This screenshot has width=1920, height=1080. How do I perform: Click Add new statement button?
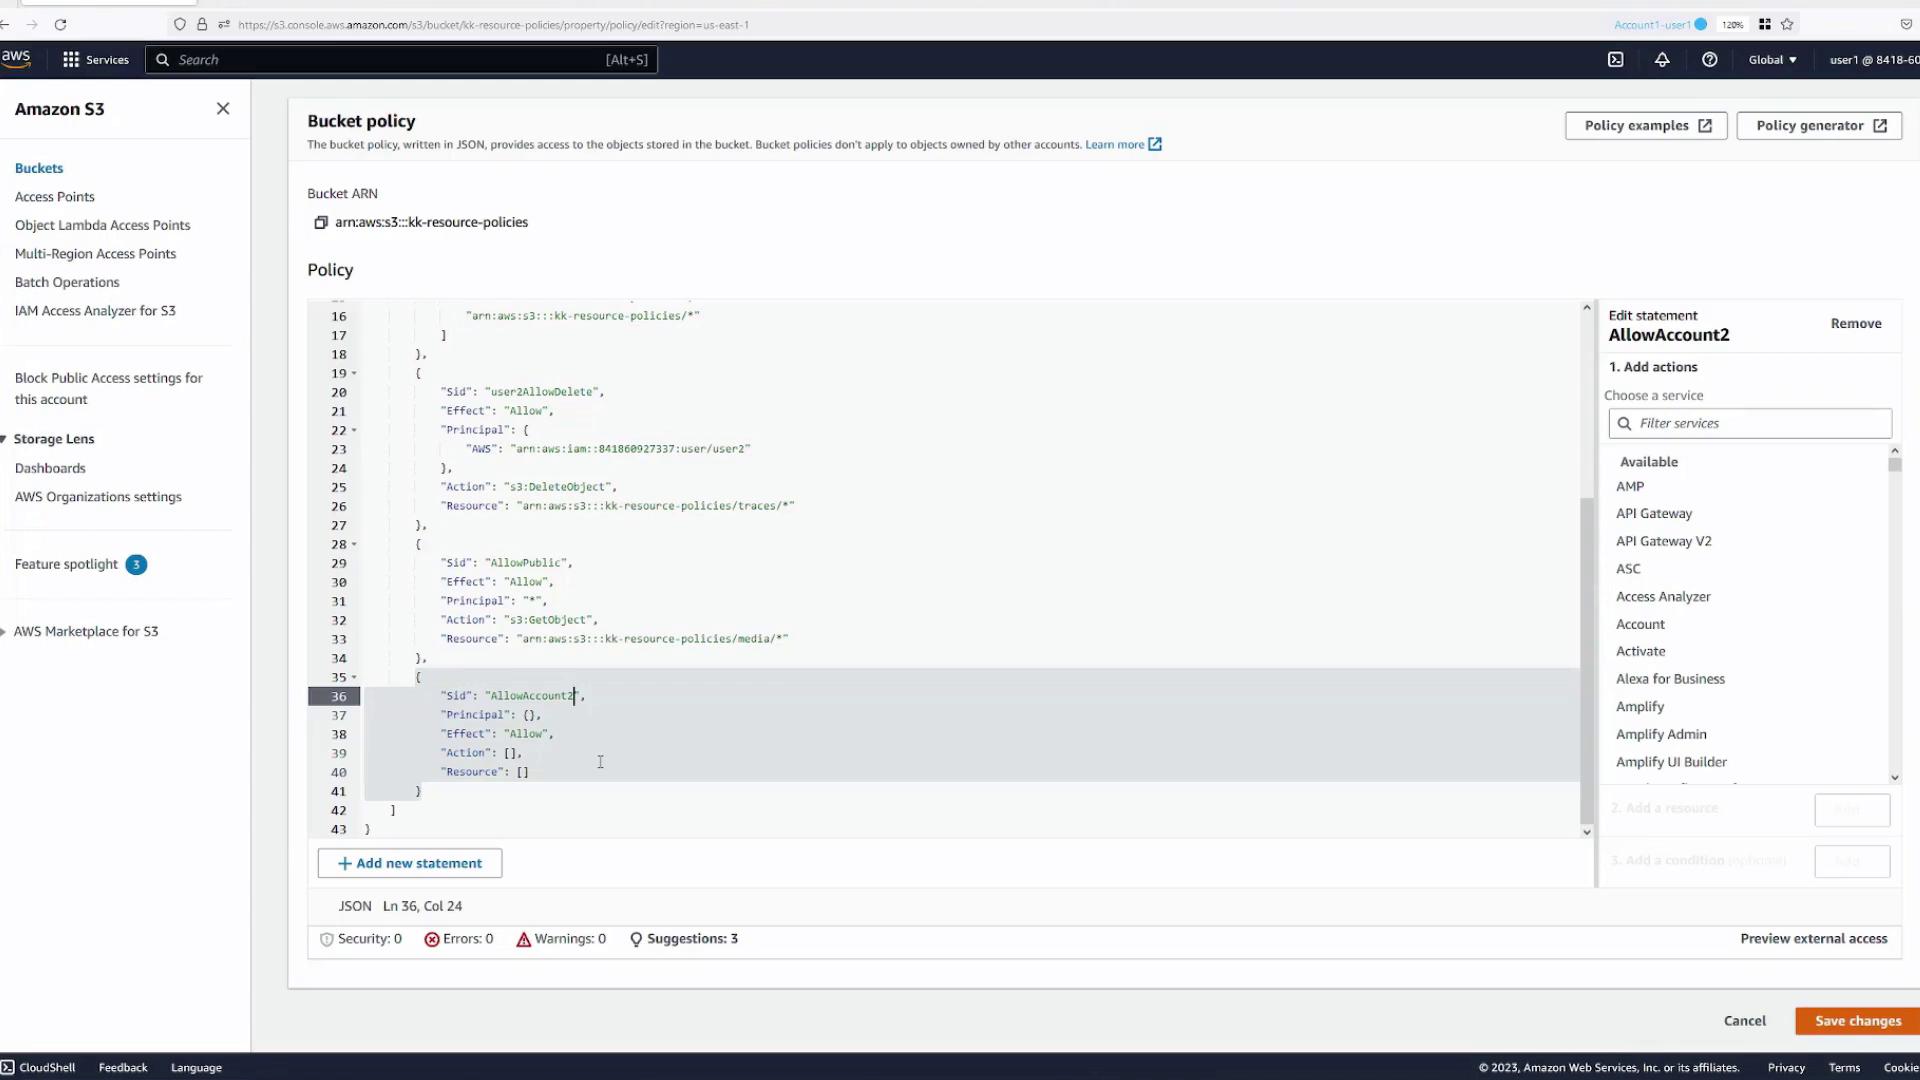[410, 863]
